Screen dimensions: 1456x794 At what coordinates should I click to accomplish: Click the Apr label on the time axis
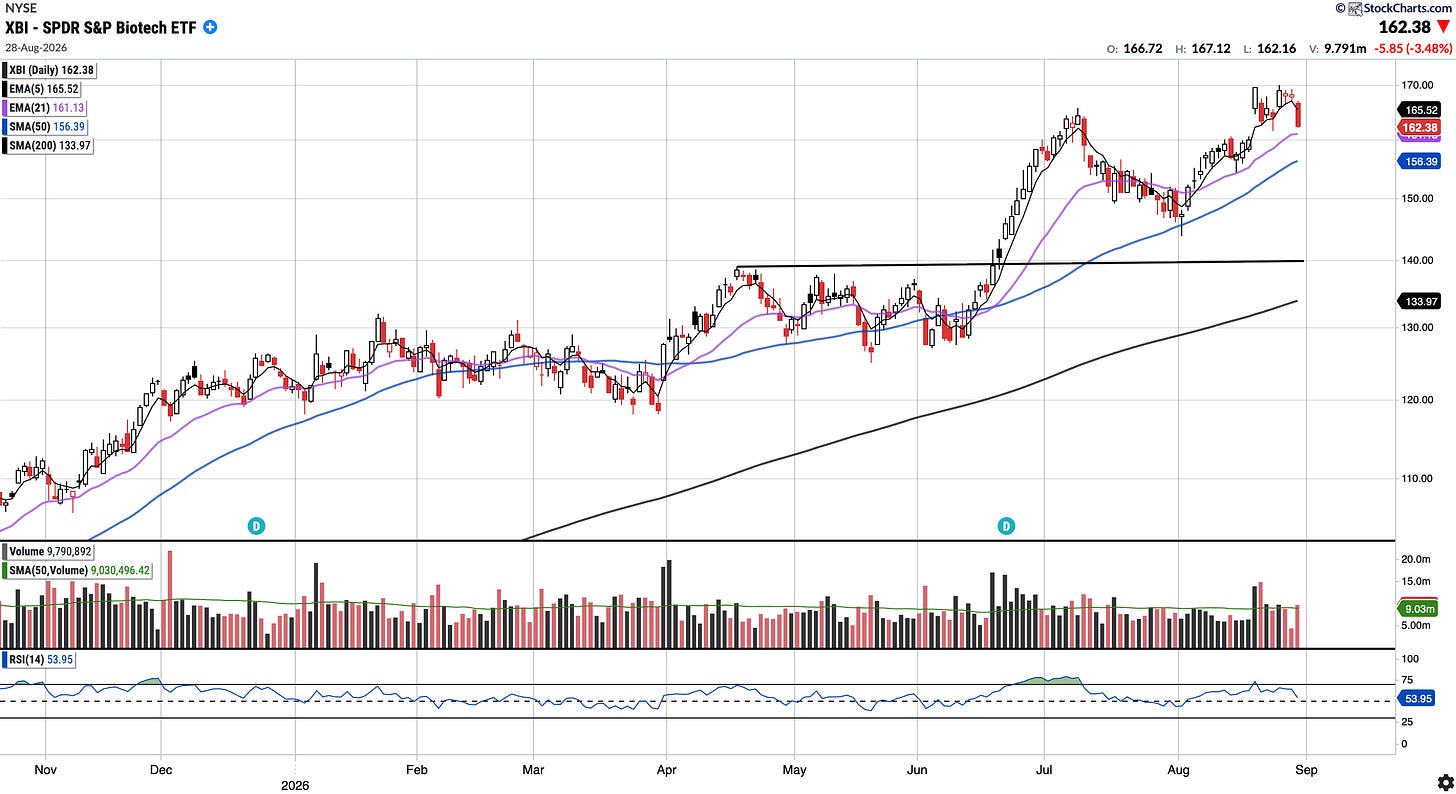(666, 768)
